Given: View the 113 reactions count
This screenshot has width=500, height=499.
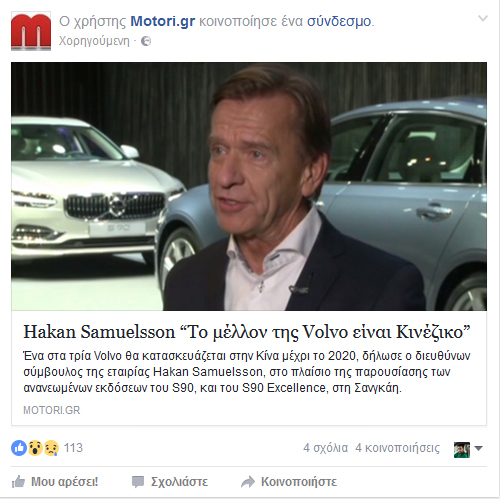Looking at the screenshot, I should (73, 448).
